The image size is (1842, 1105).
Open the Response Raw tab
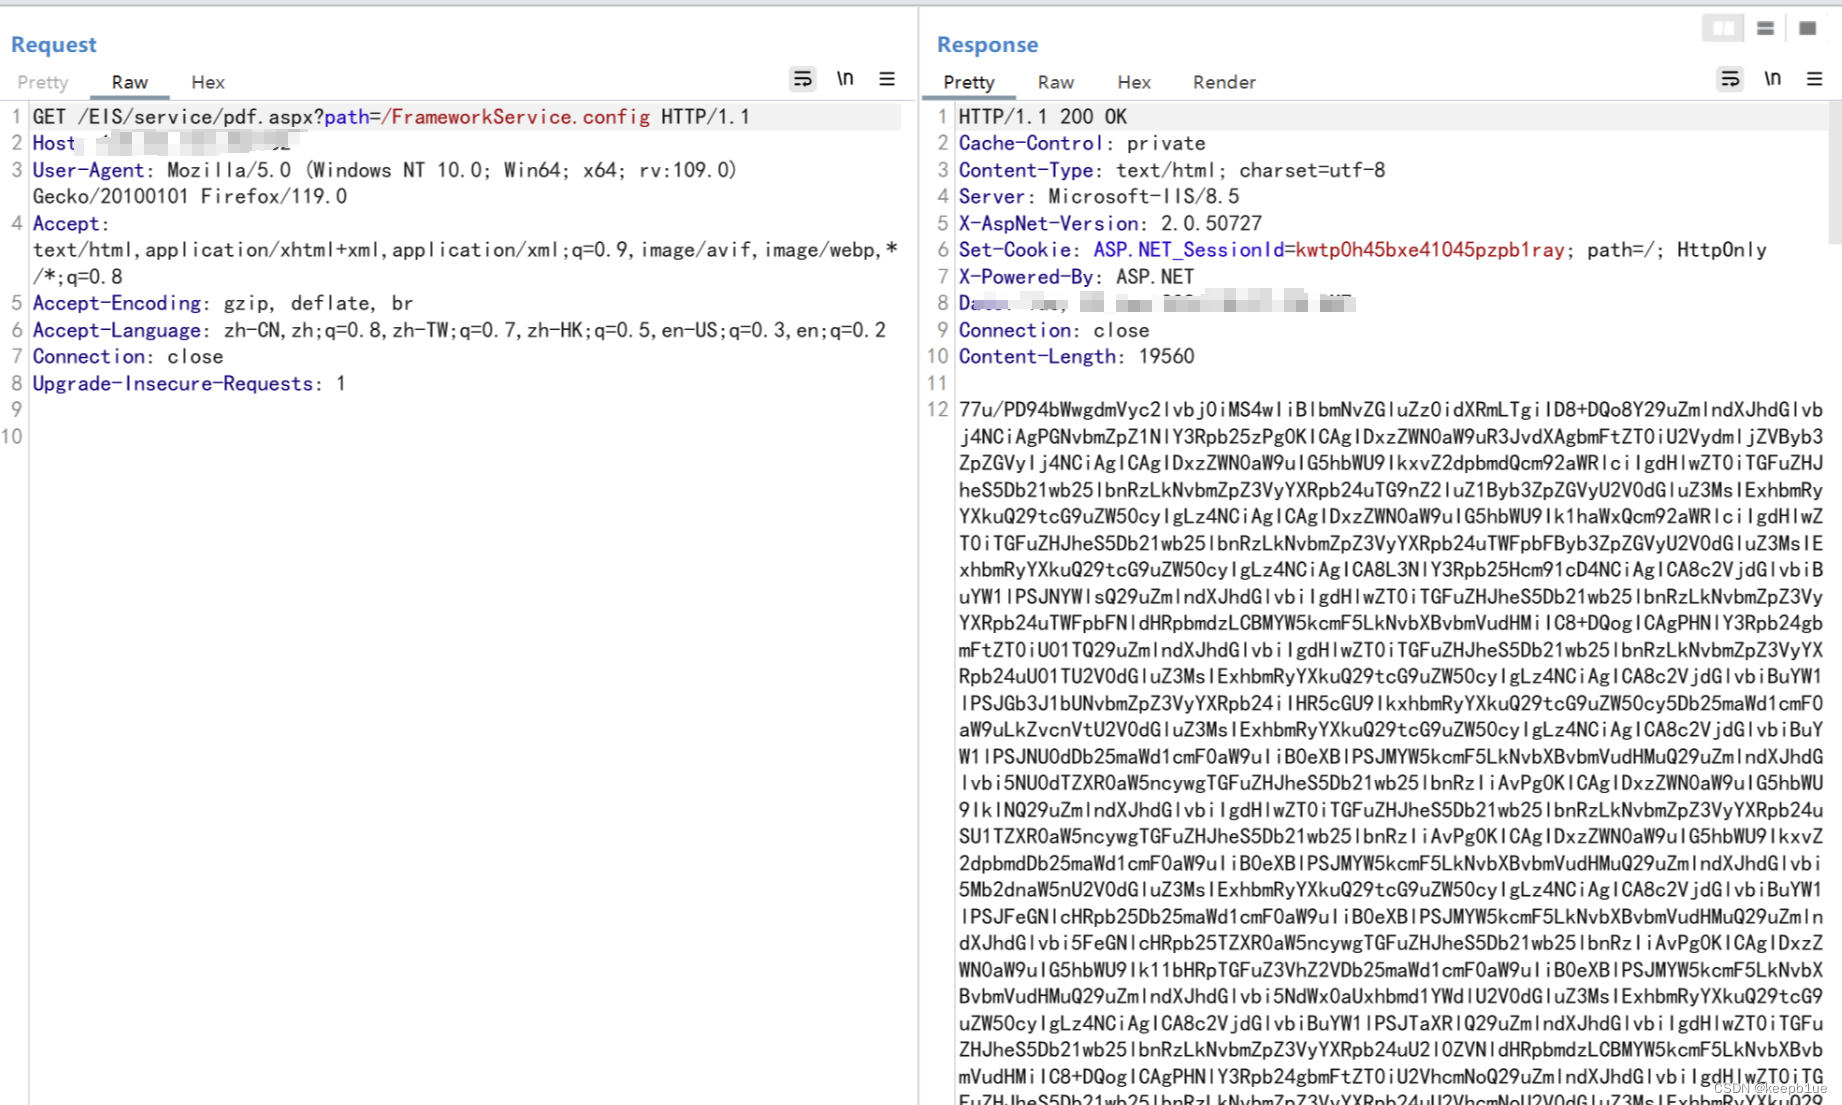click(1055, 82)
